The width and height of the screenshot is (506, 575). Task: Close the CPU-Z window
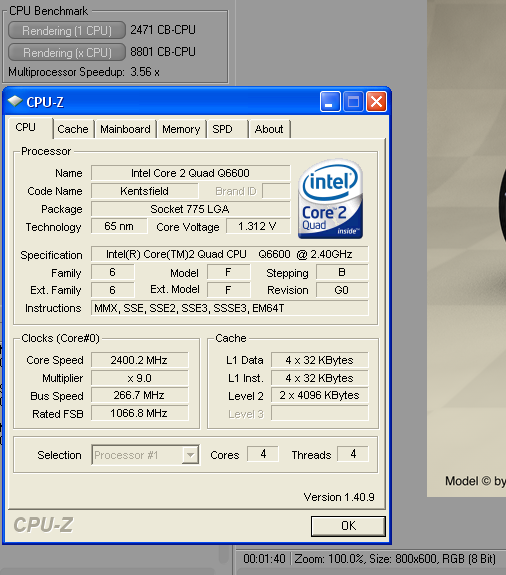(377, 102)
